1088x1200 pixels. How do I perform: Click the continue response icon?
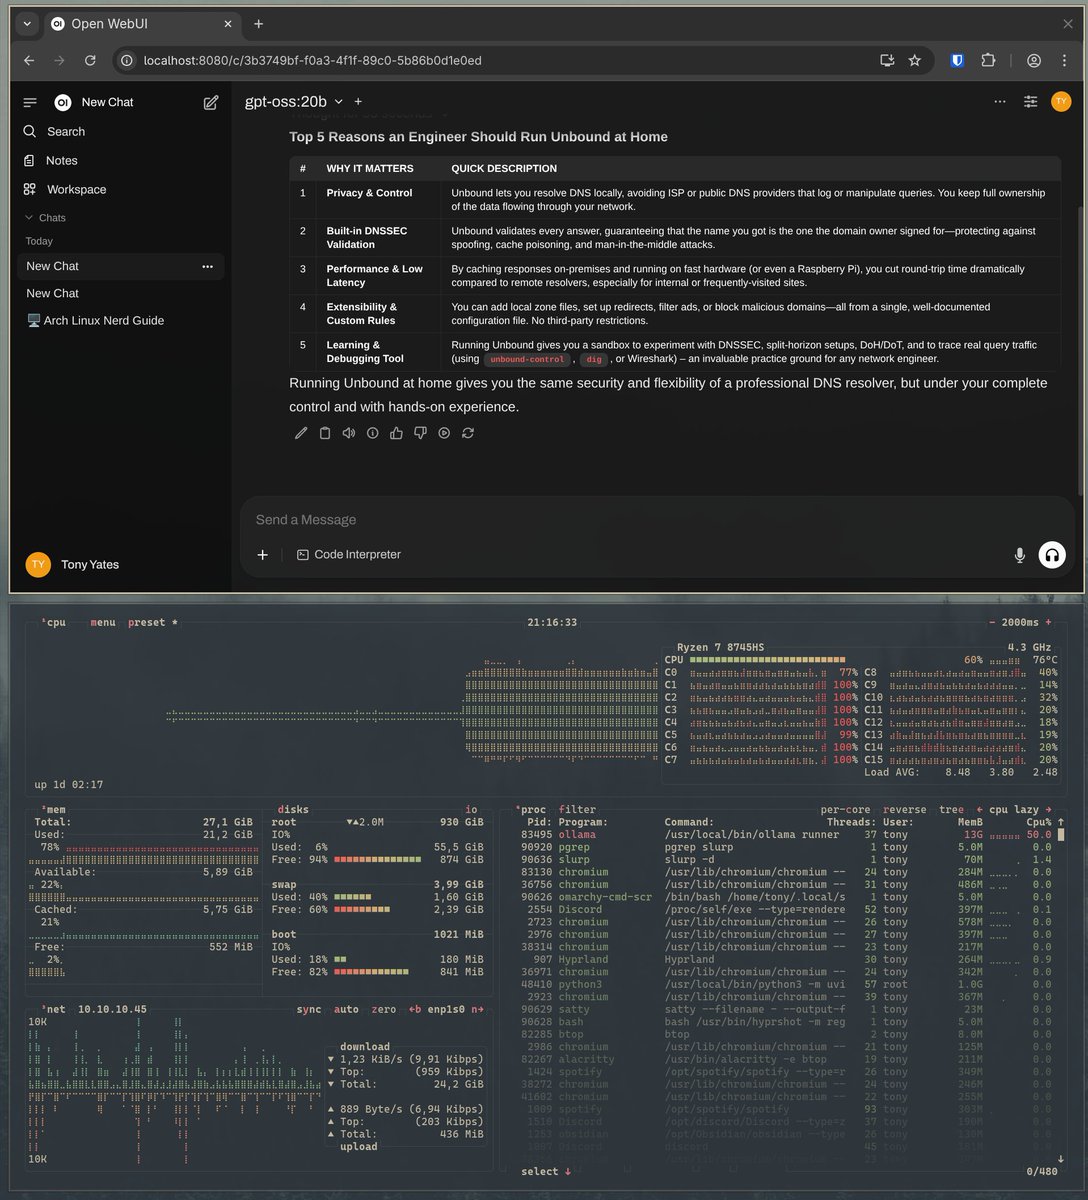click(444, 433)
